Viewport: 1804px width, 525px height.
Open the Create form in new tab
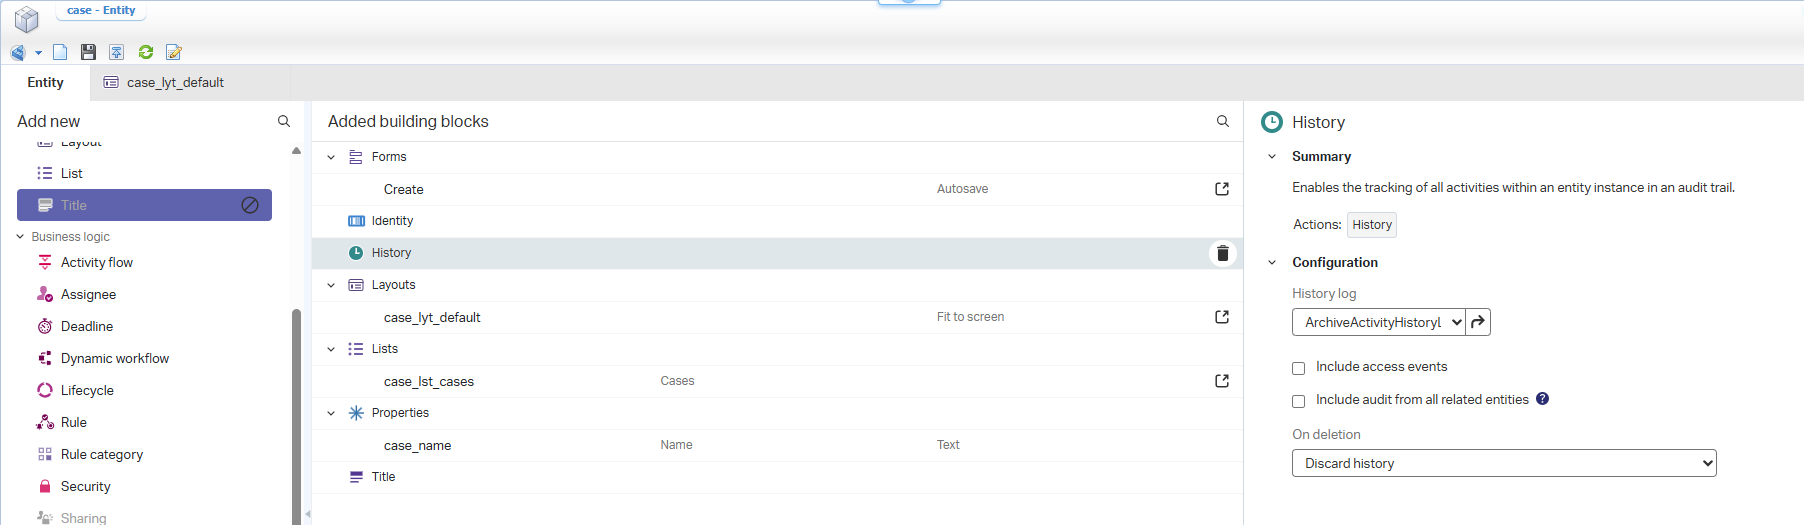point(1222,189)
